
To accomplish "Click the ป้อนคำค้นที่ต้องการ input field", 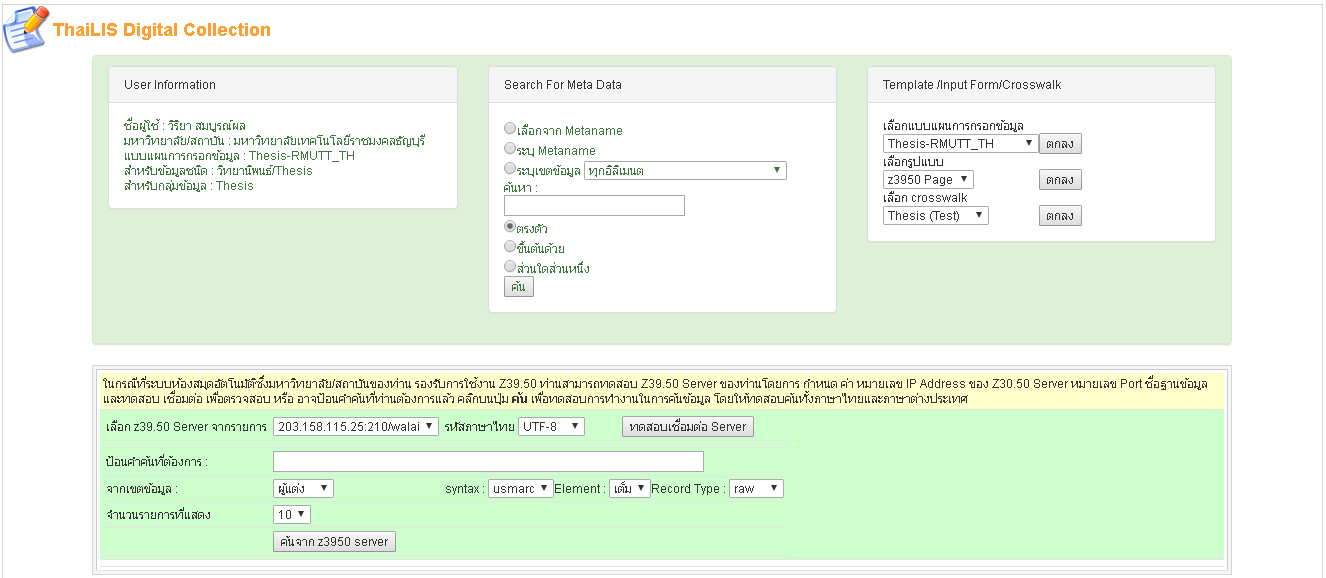I will pyautogui.click(x=488, y=461).
